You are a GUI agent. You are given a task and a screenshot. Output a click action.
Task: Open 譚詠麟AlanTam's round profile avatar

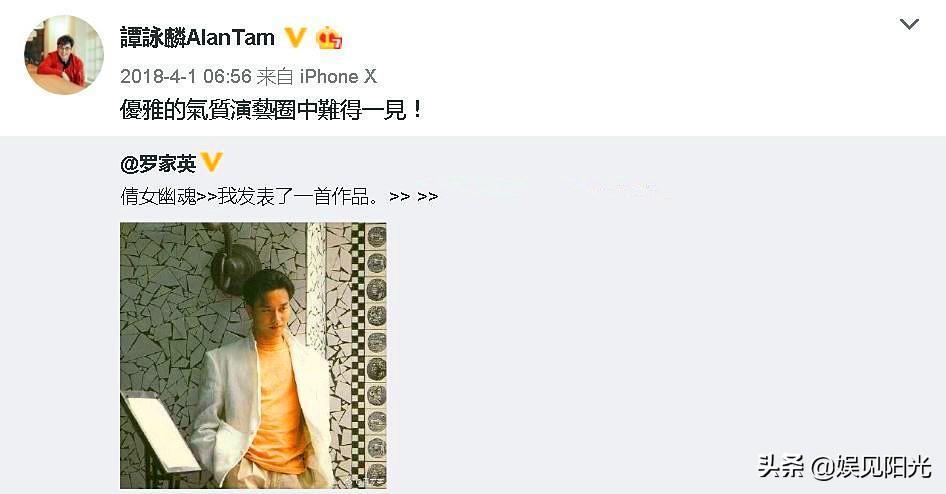(63, 55)
